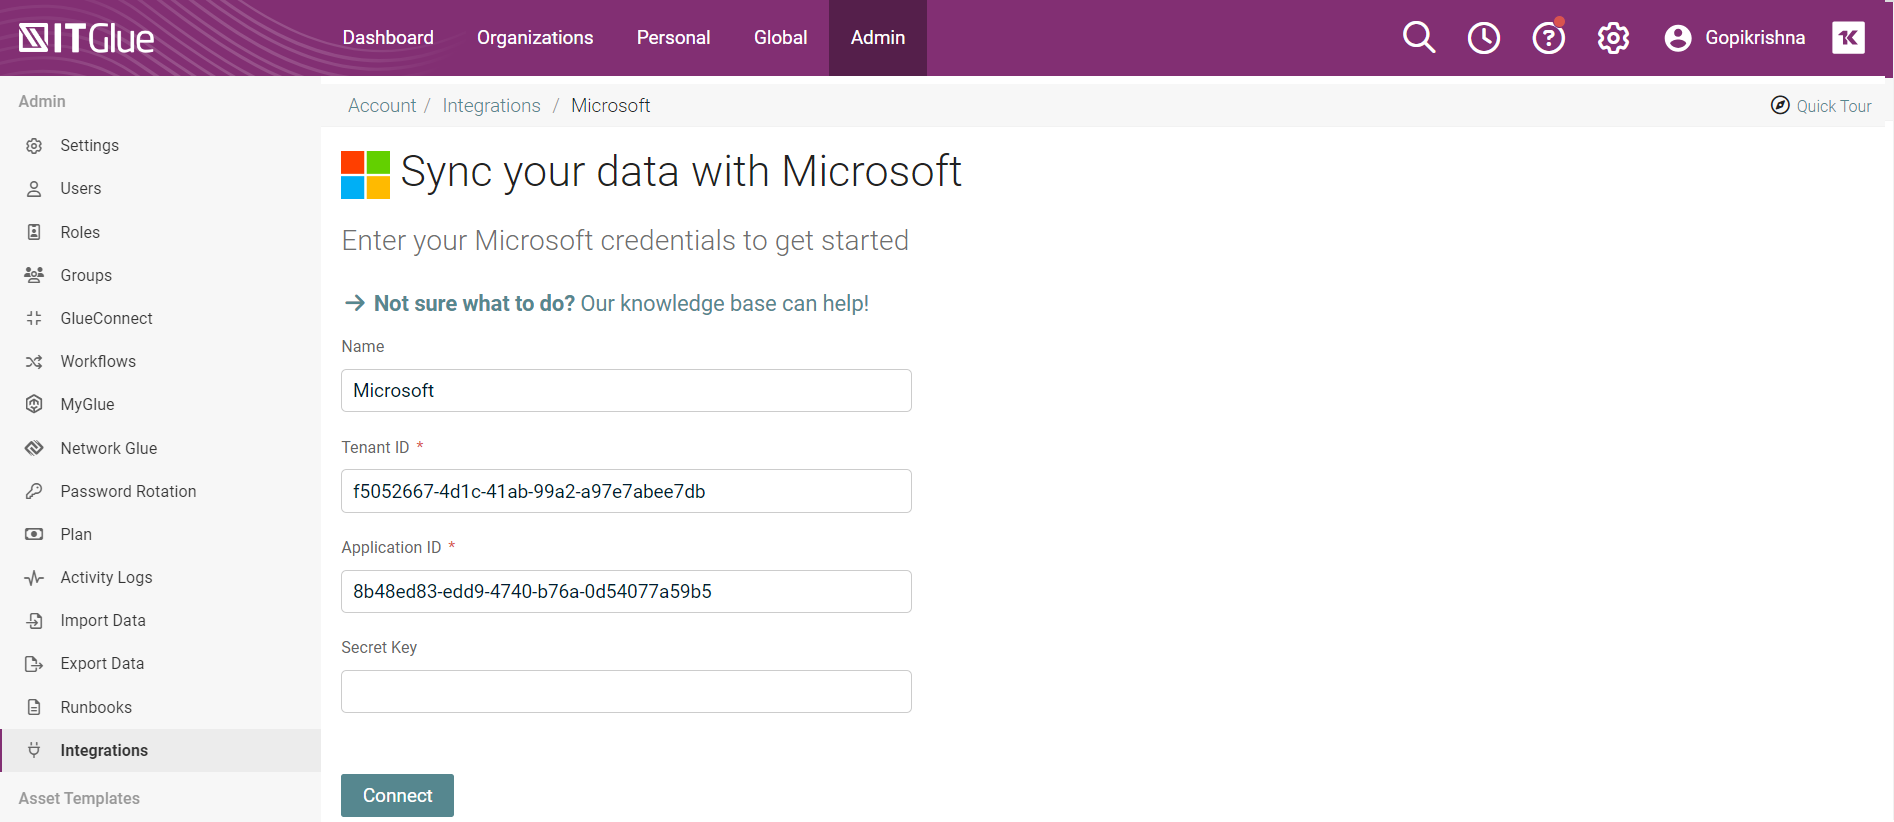Screen dimensions: 1894x822
Task: Click the Kaseya K icon
Action: tap(1848, 38)
